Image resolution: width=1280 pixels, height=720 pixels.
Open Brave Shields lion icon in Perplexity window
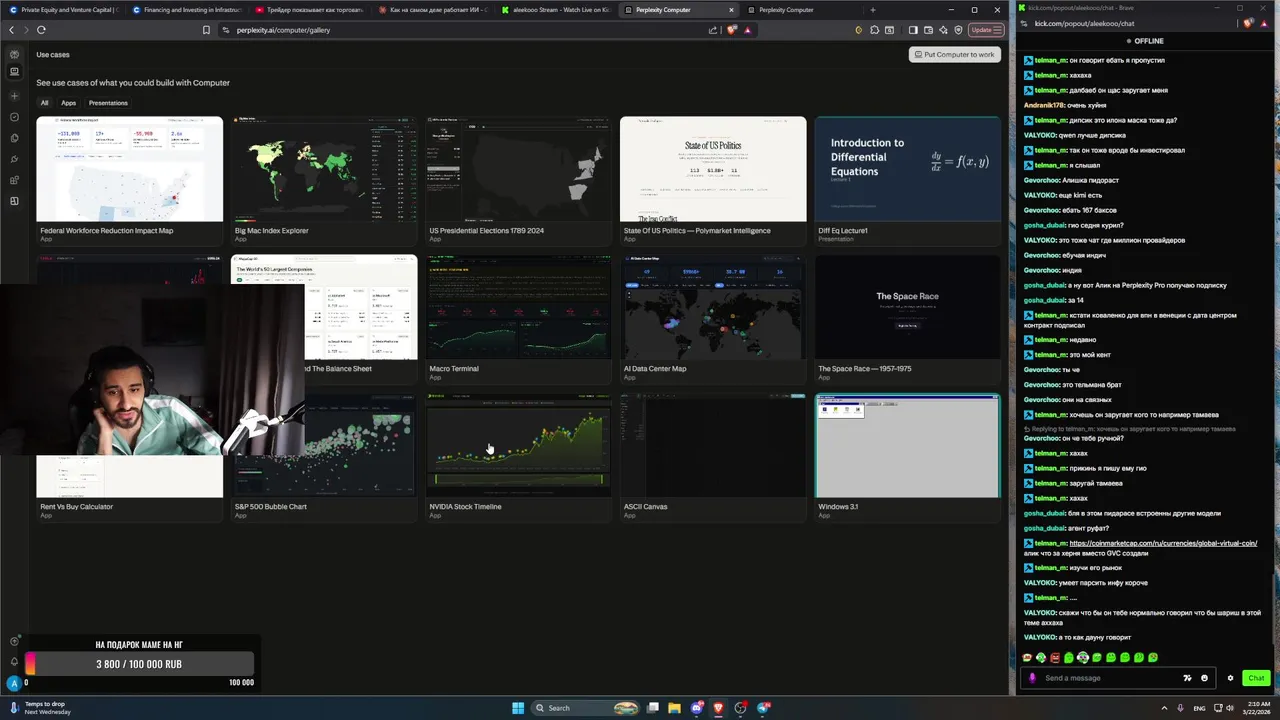[x=731, y=30]
